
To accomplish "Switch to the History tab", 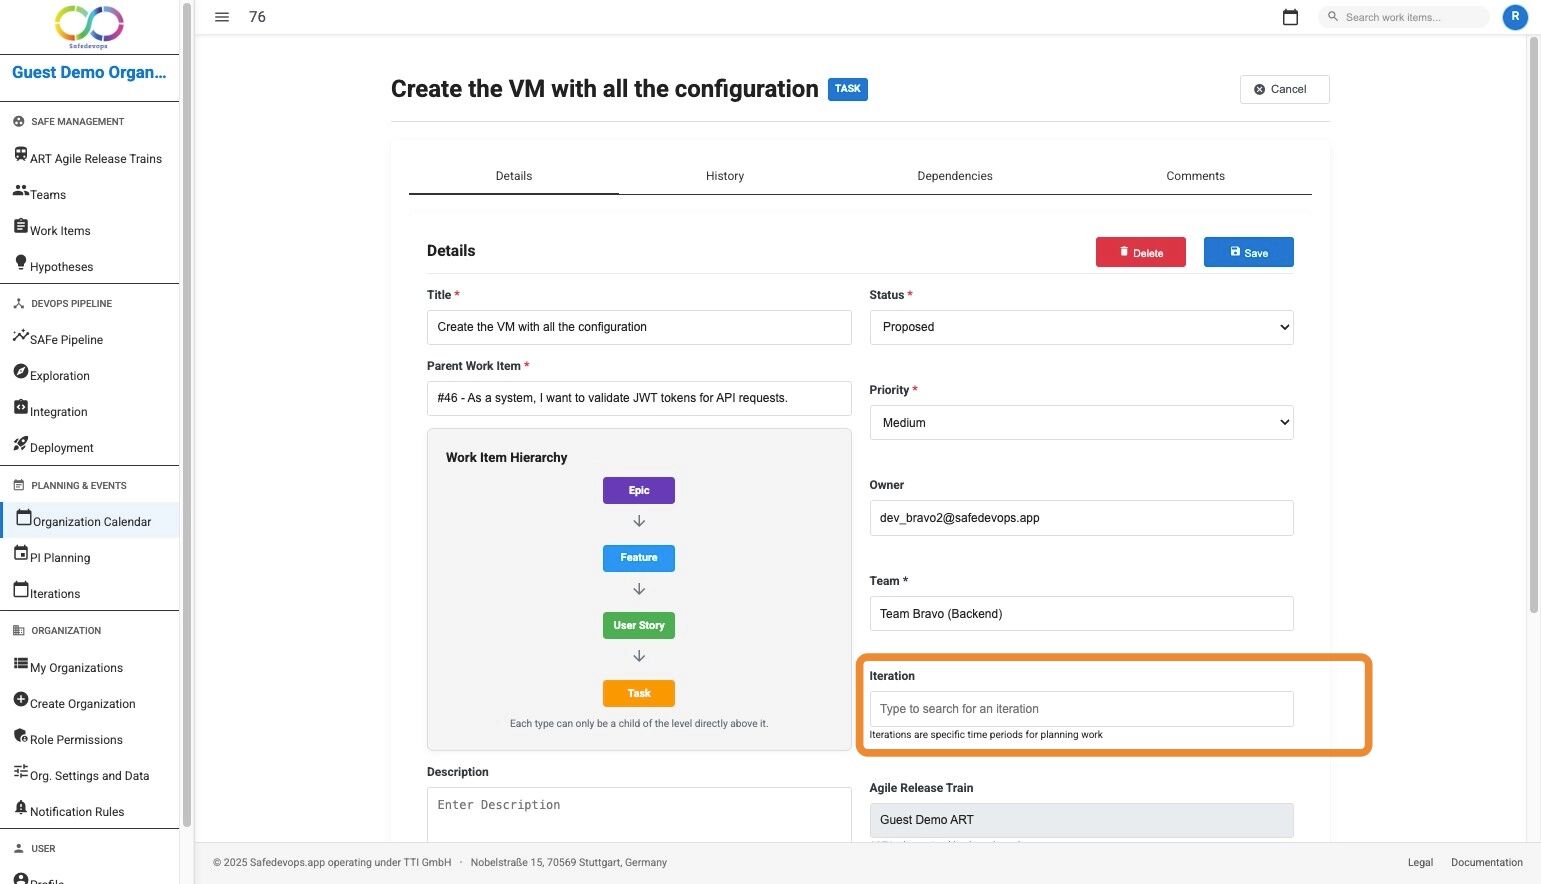I will click(x=724, y=175).
